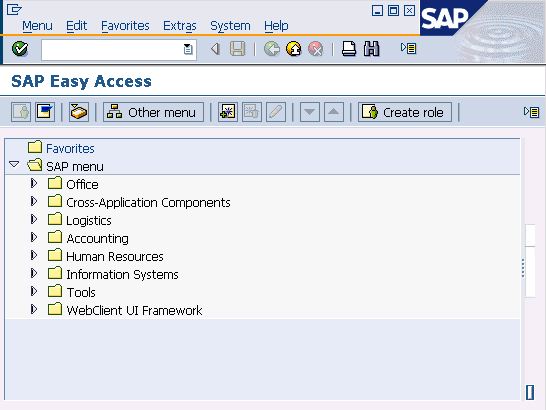Screen dimensions: 546x410
Task: Collapse the command field with the left arrow
Action: (x=215, y=49)
